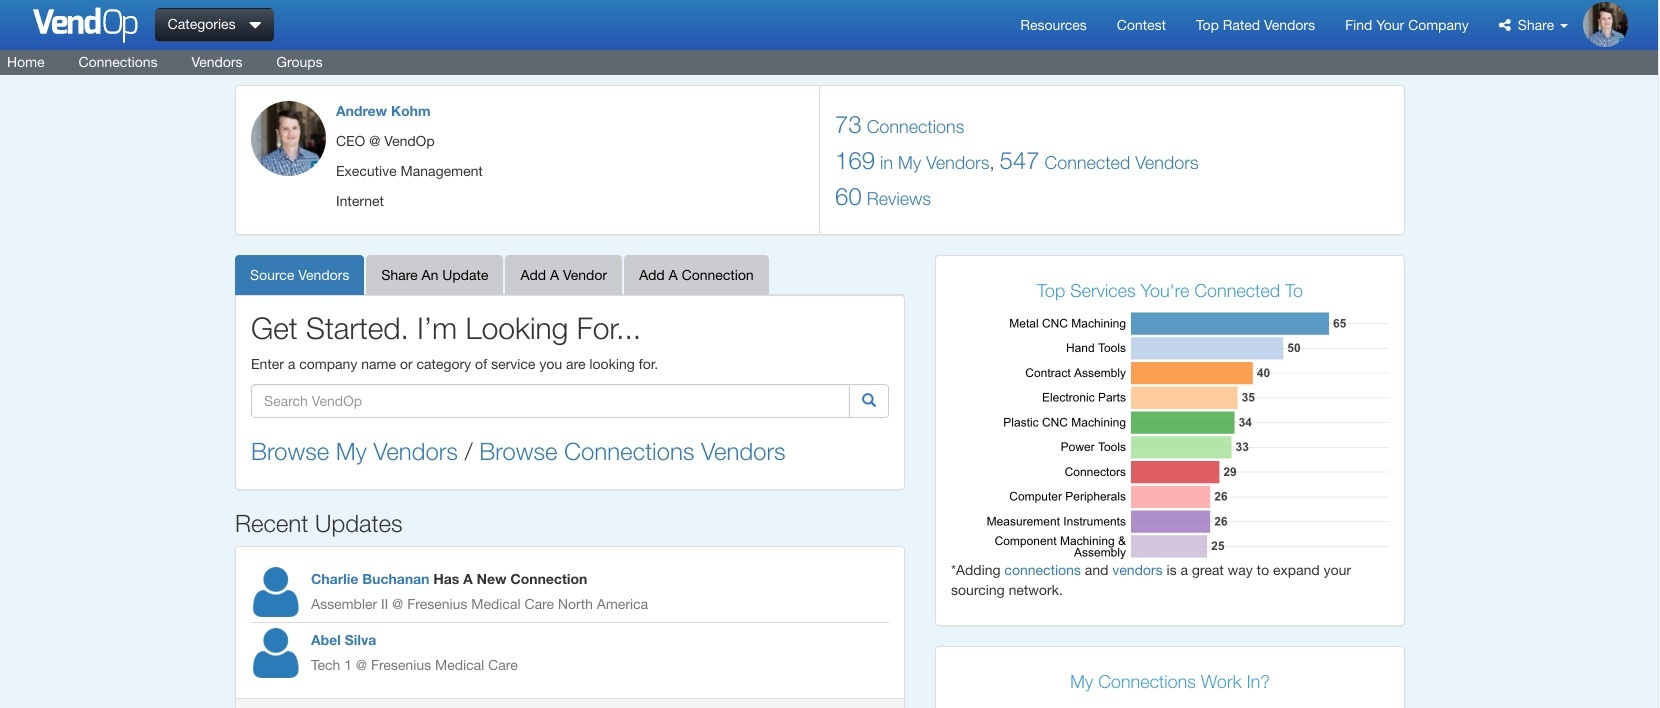Open Connections in navigation bar
Viewport: 1660px width, 708px height.
(118, 62)
